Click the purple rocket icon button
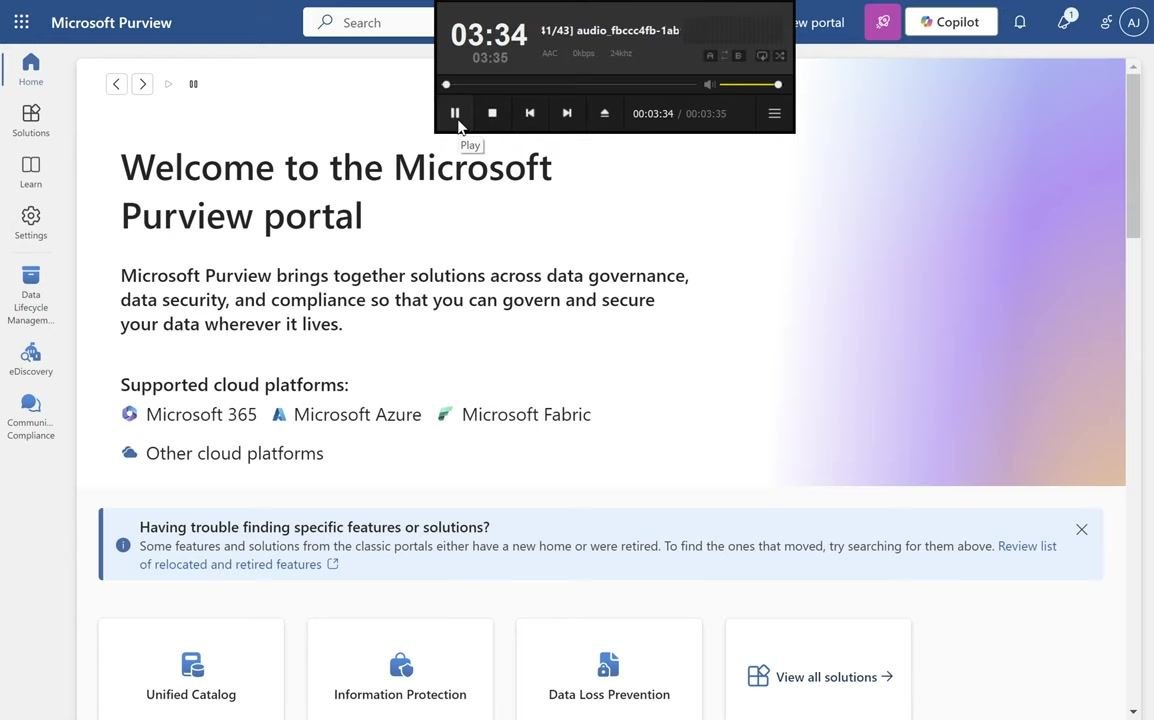 (x=882, y=22)
